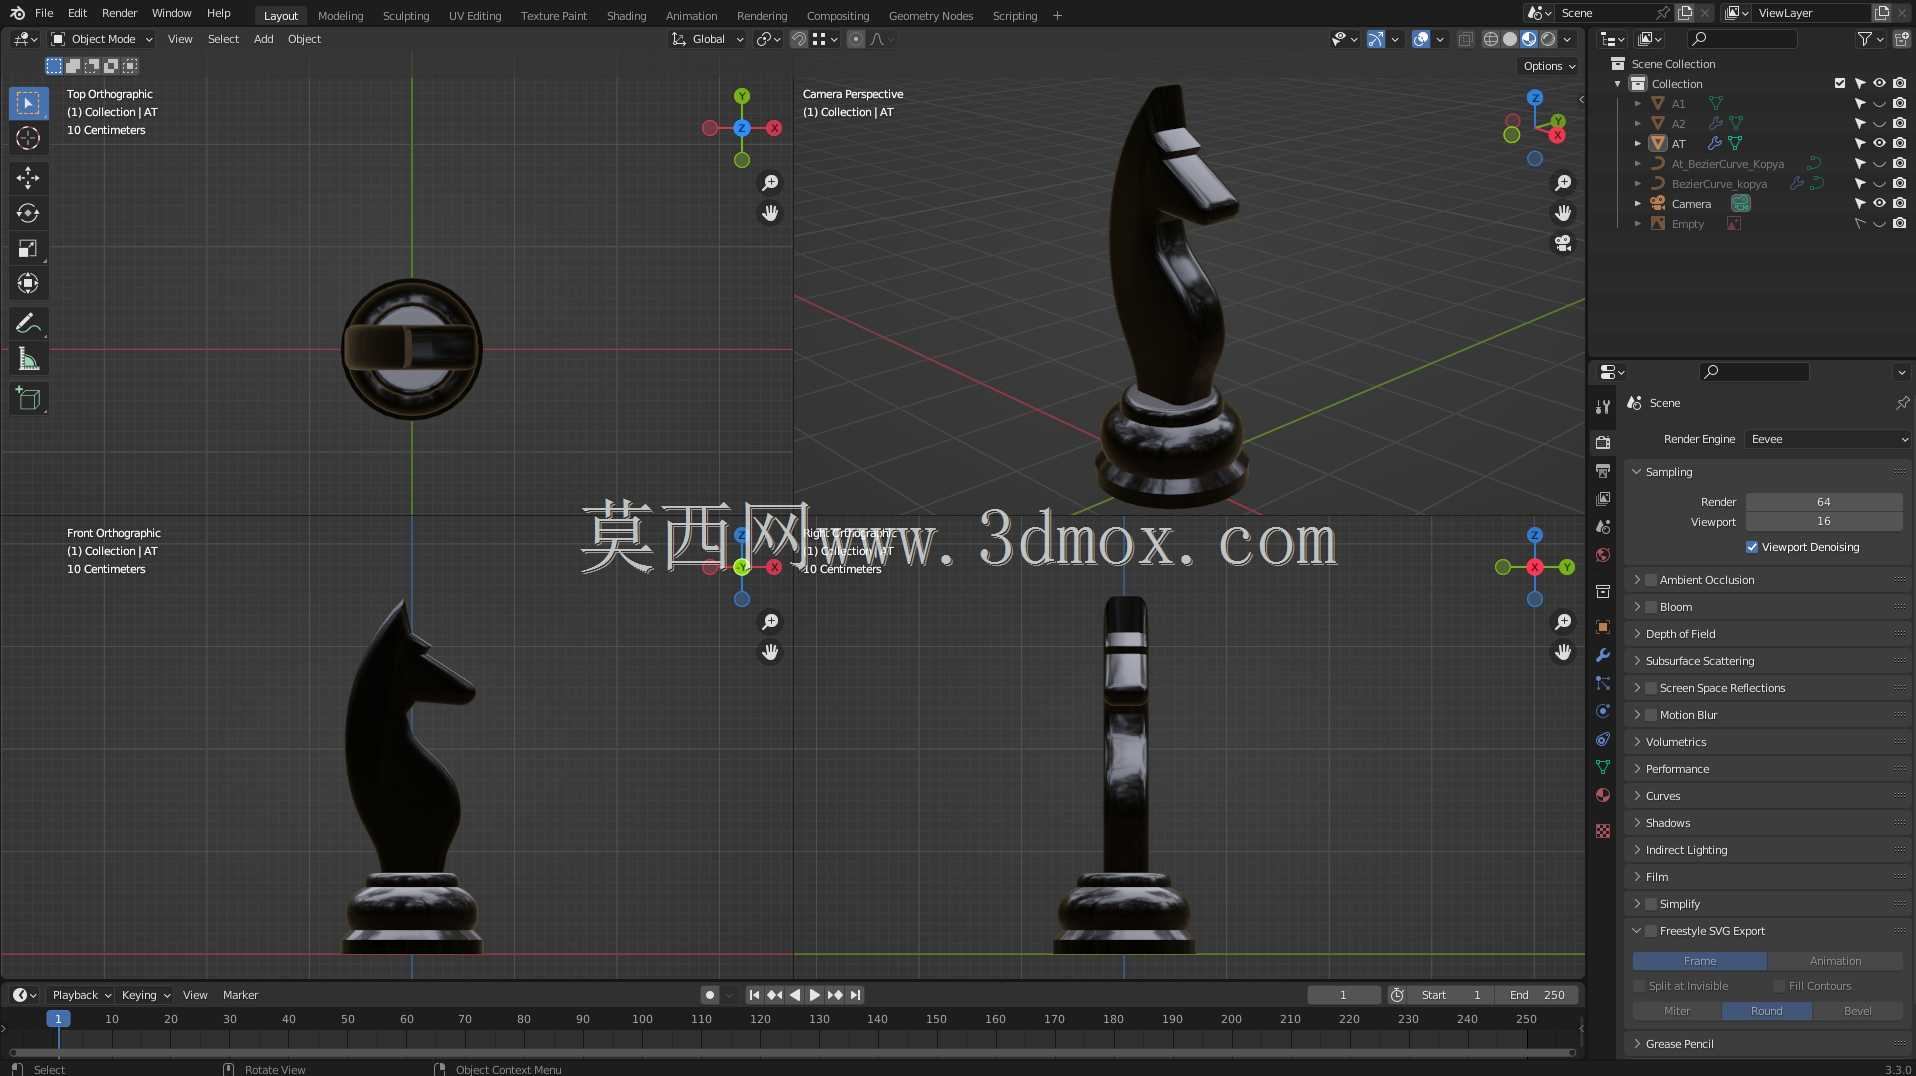Switch to Shading workspace tab
The height and width of the screenshot is (1076, 1916).
point(626,15)
